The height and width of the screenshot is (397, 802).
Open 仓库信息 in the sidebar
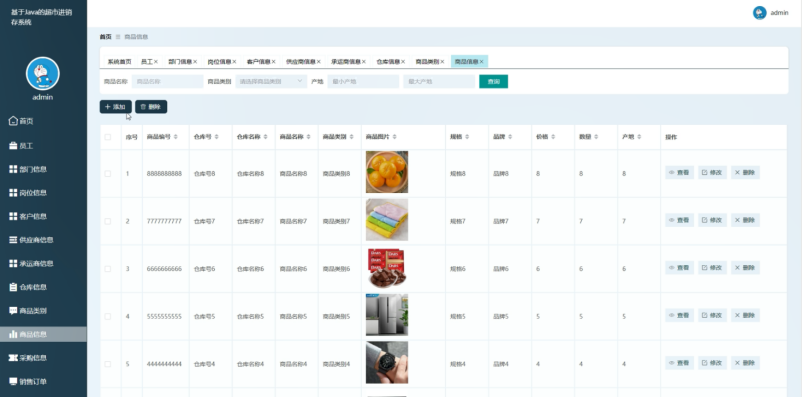click(x=28, y=287)
